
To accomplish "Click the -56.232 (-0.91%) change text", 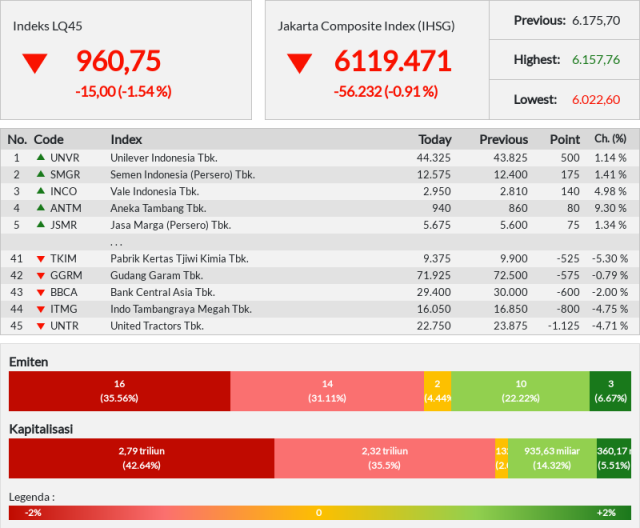I will tap(386, 91).
